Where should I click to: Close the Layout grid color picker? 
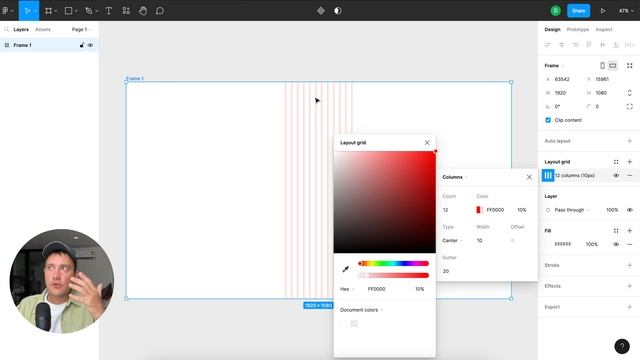click(x=427, y=142)
